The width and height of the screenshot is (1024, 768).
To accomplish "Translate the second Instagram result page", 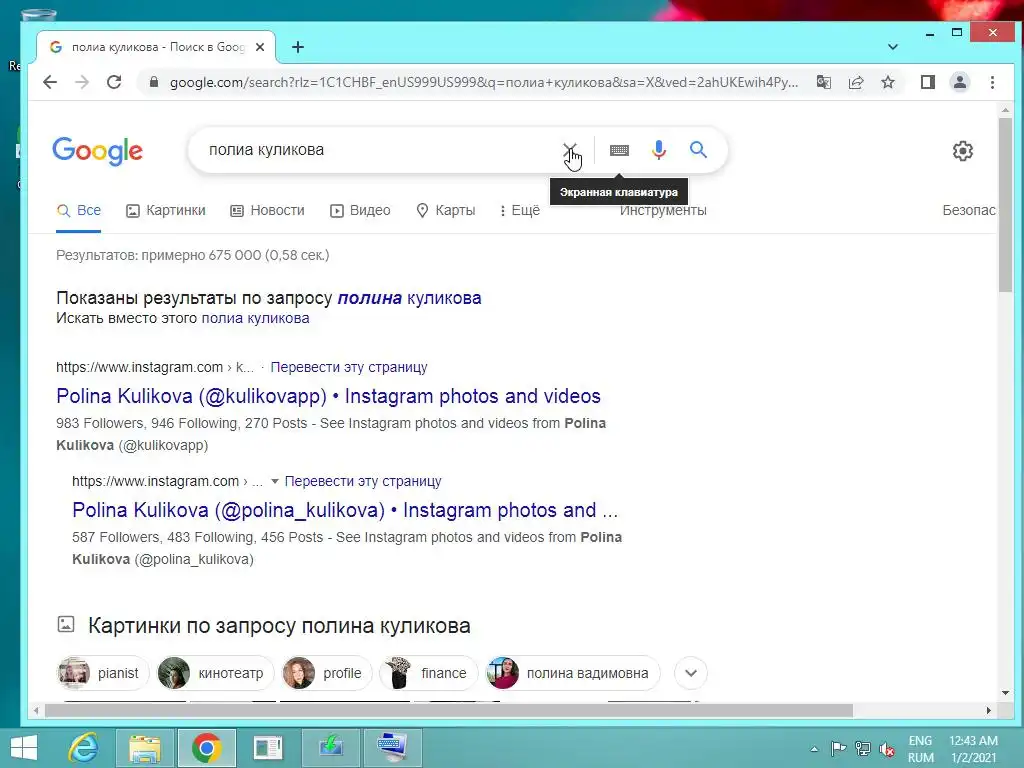I will point(363,481).
